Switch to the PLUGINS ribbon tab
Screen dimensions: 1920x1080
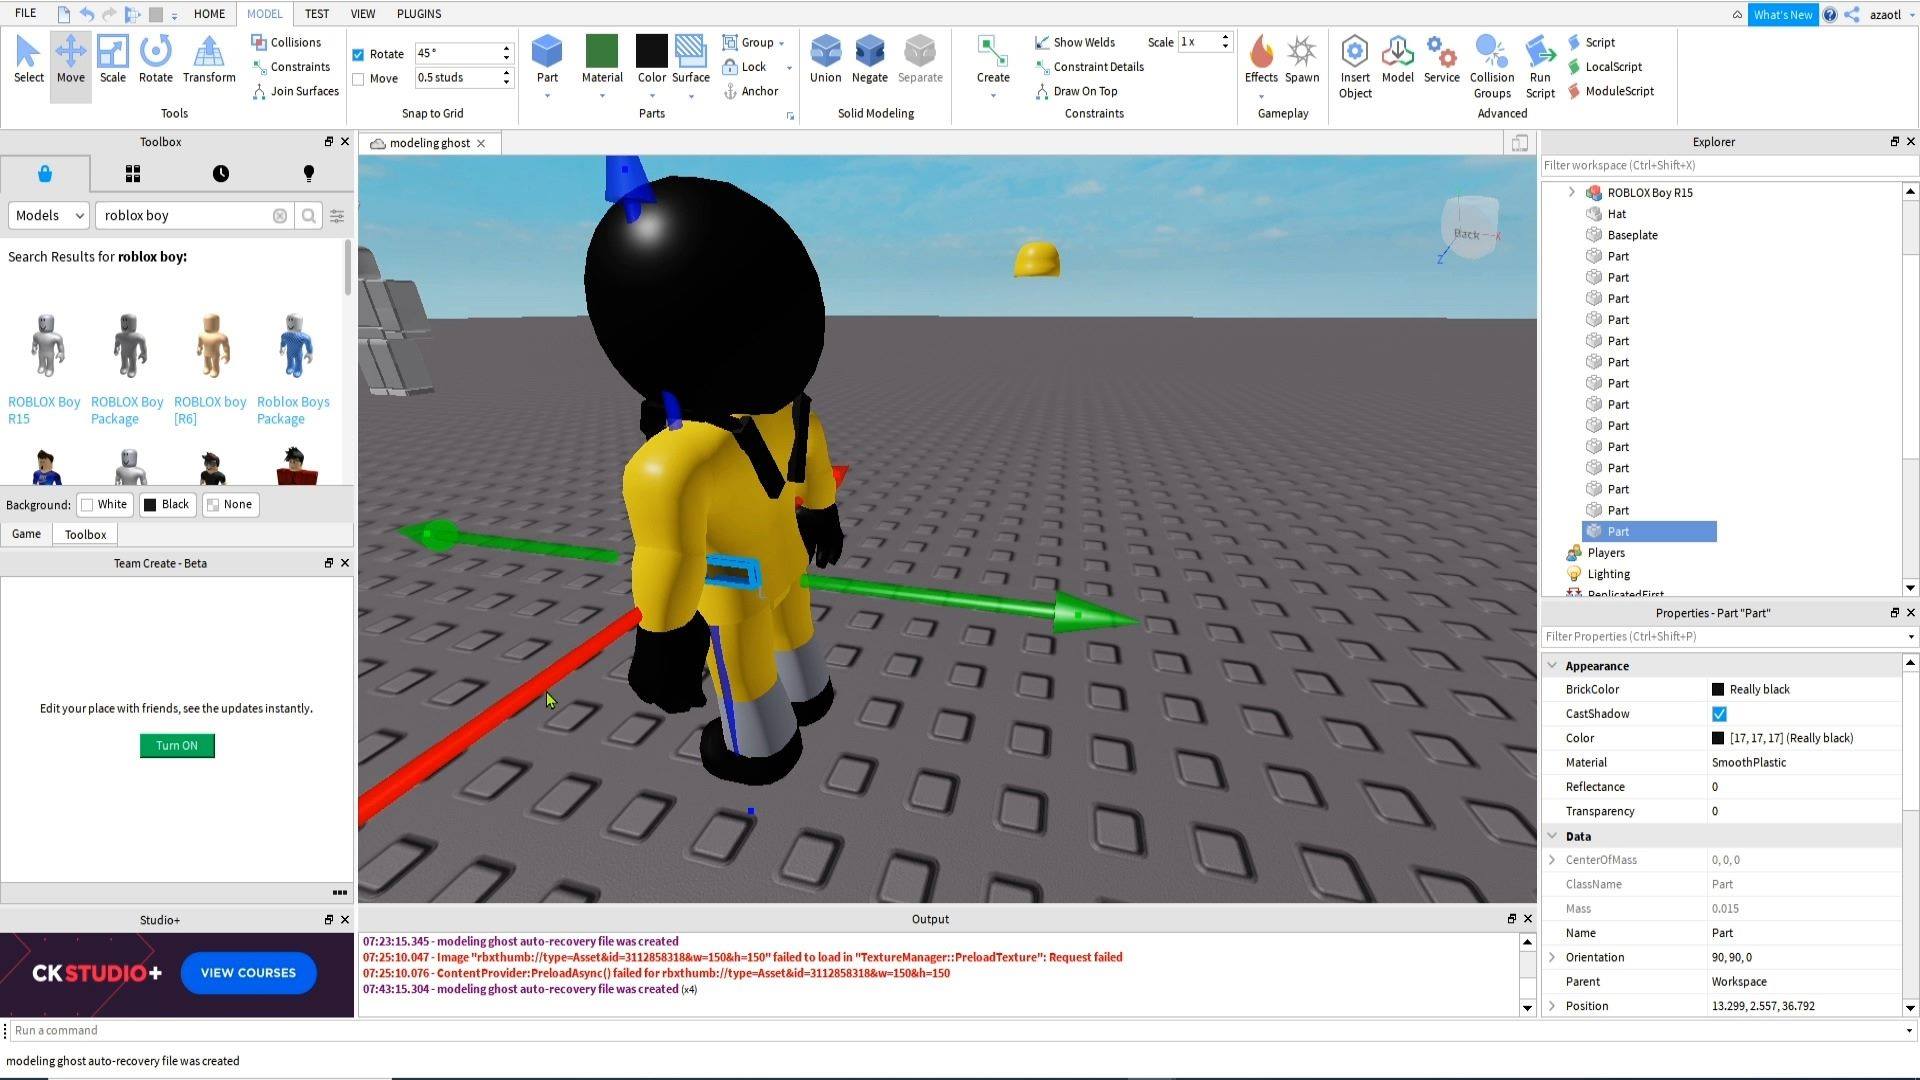point(419,14)
